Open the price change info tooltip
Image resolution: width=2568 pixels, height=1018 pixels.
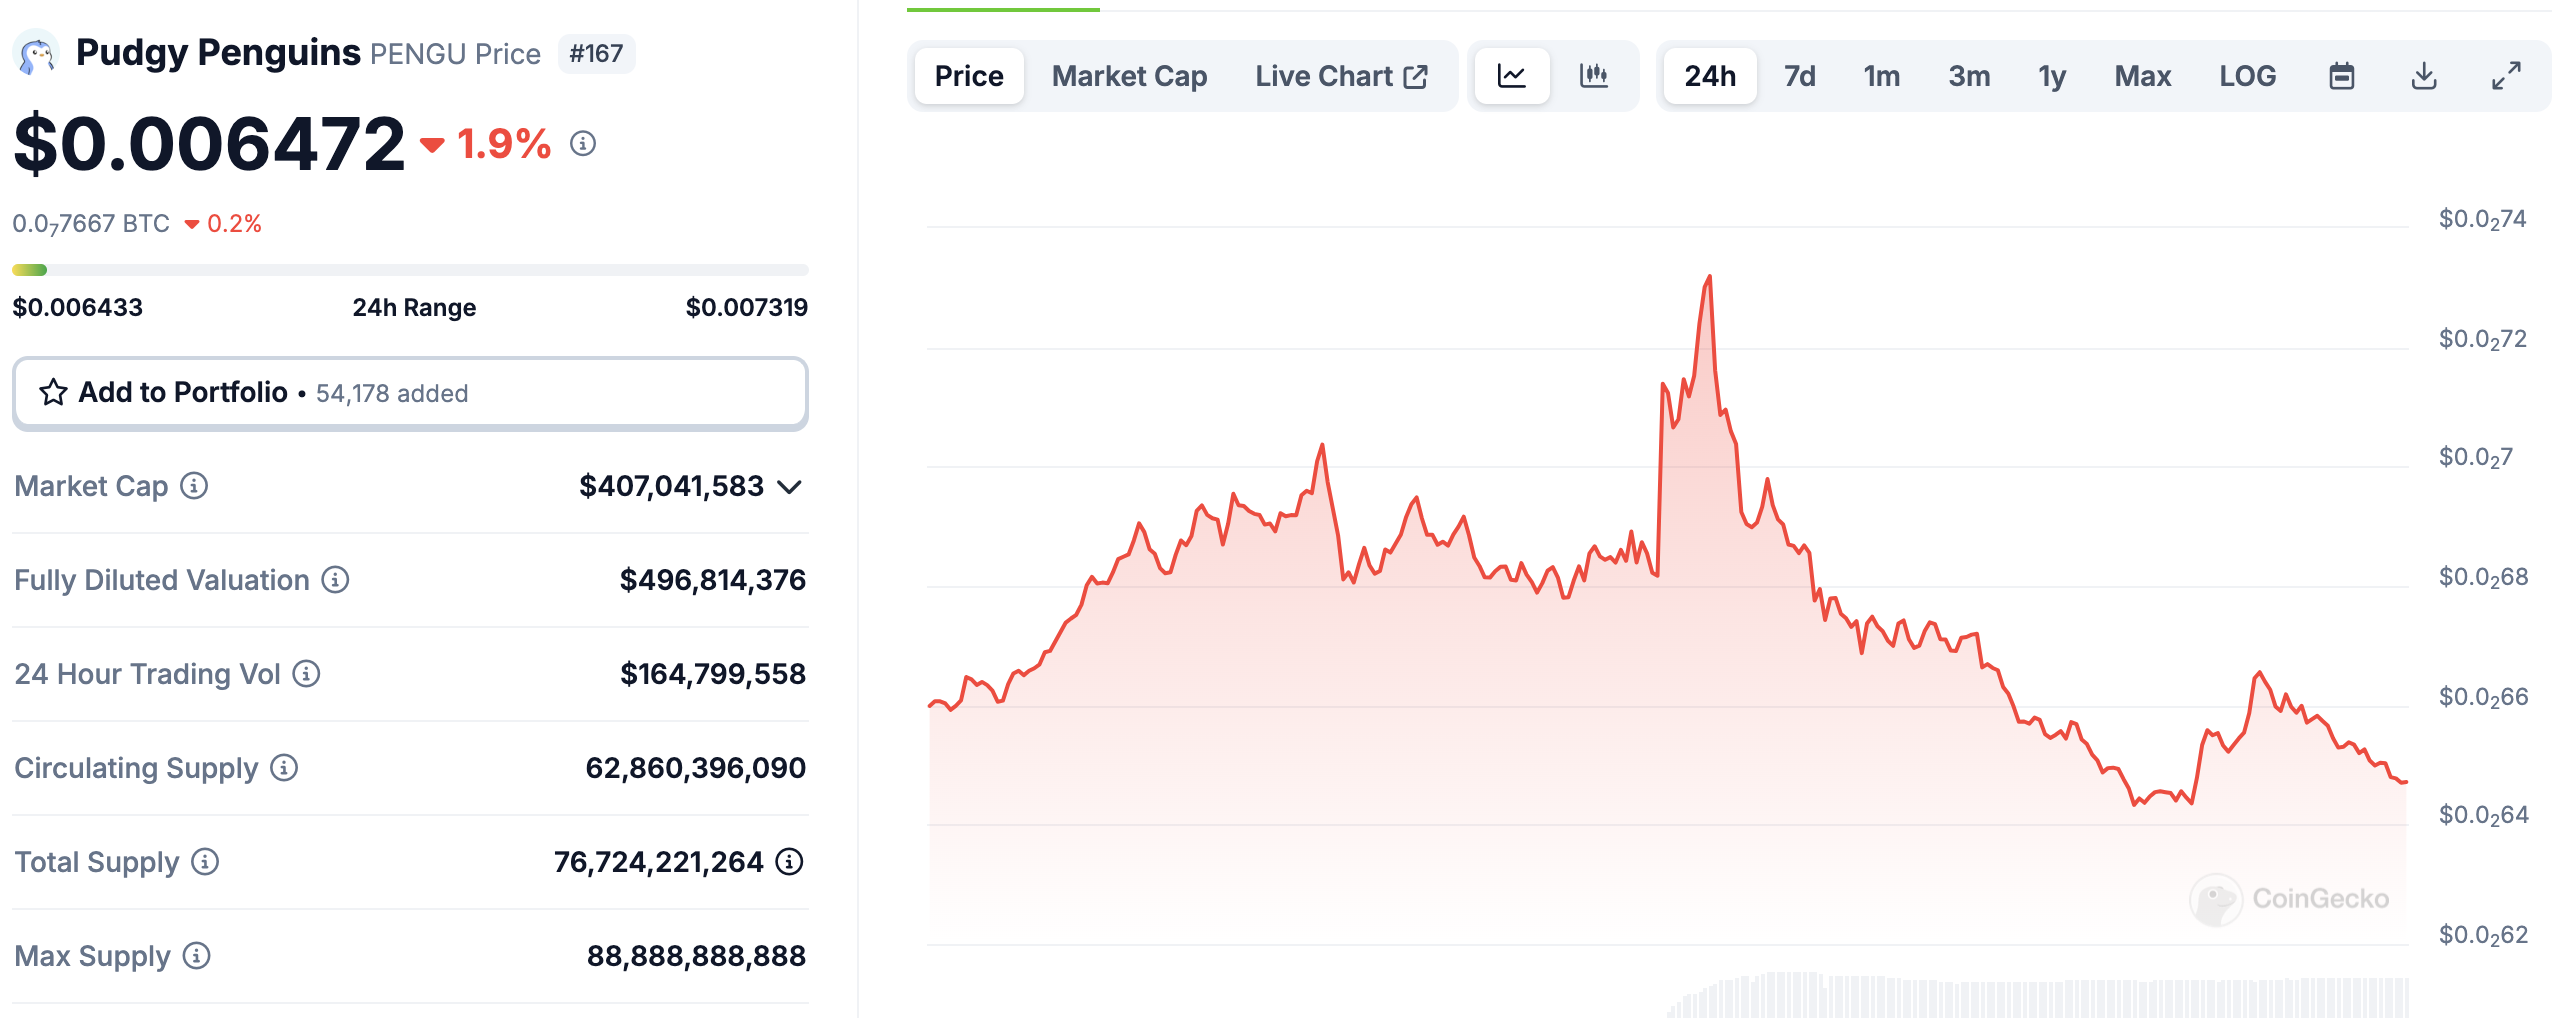point(582,145)
